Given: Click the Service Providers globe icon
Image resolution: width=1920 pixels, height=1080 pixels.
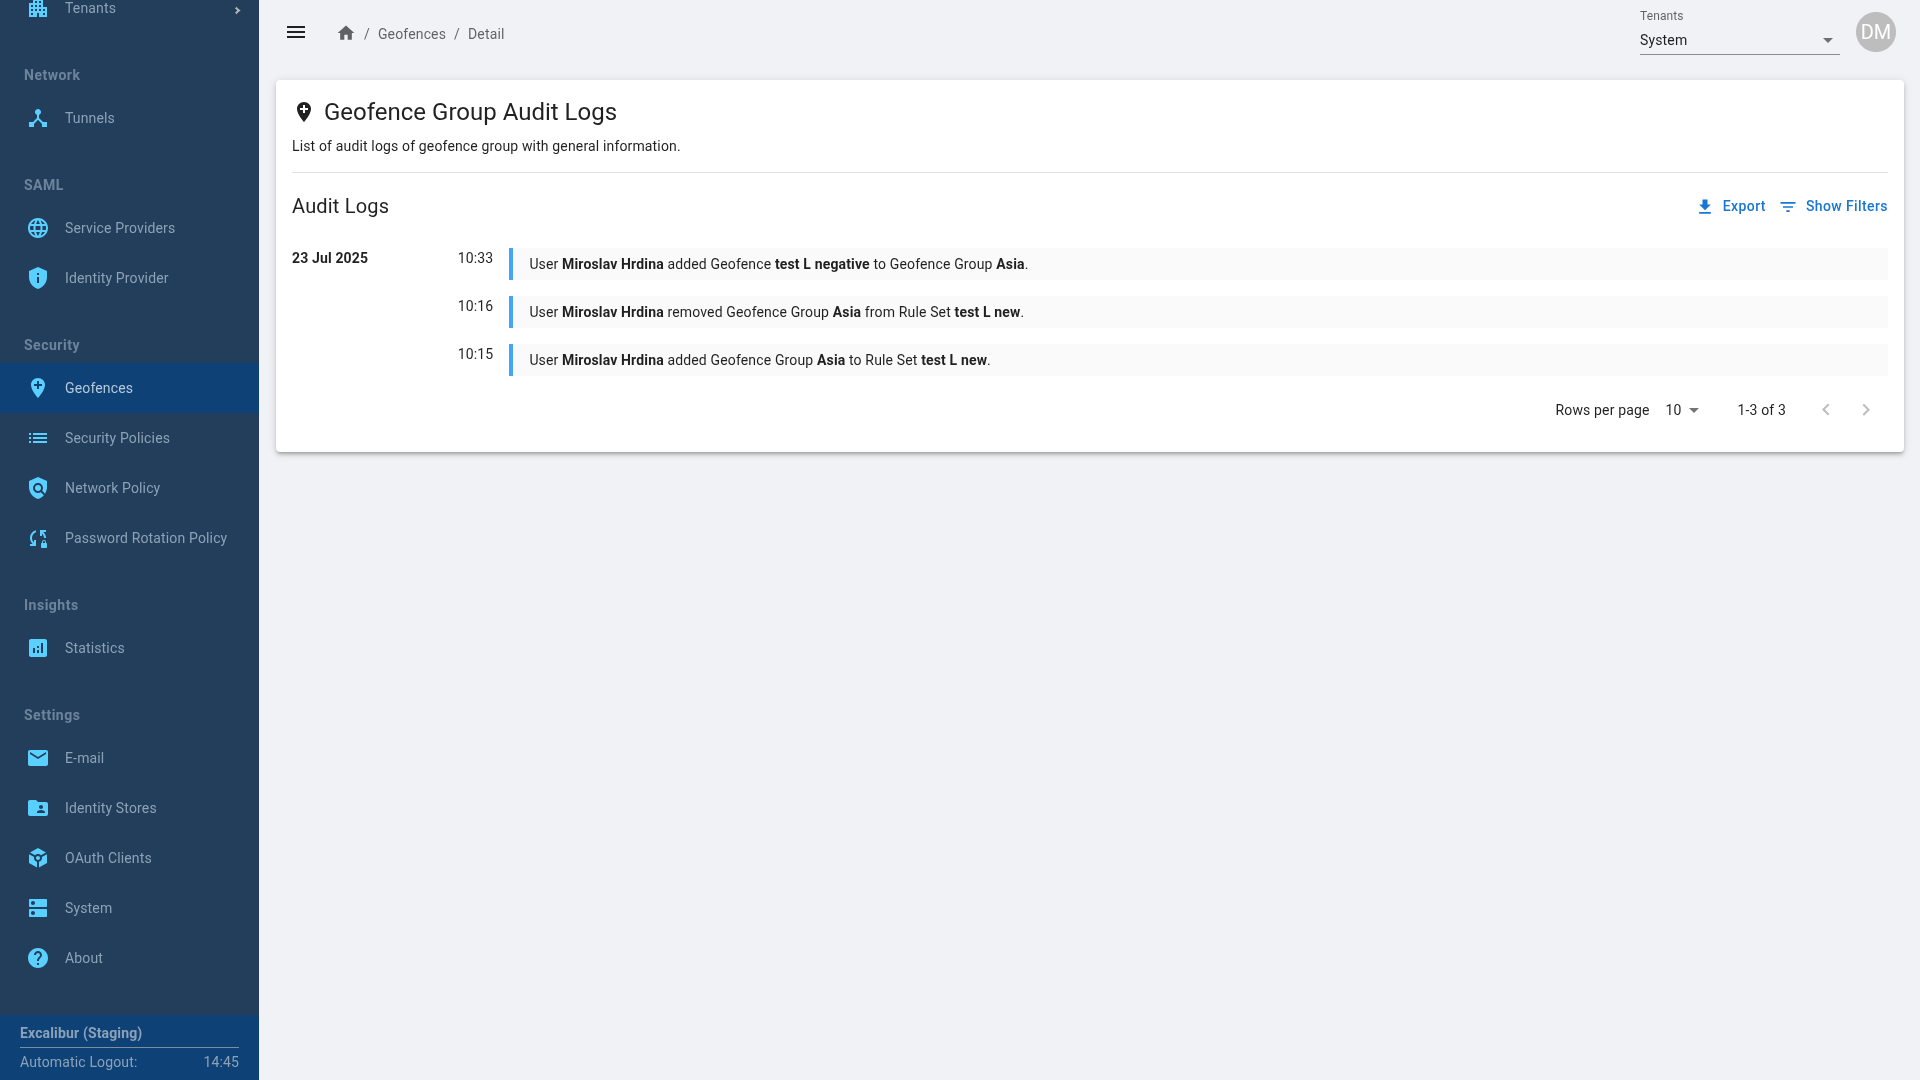Looking at the screenshot, I should pyautogui.click(x=38, y=228).
